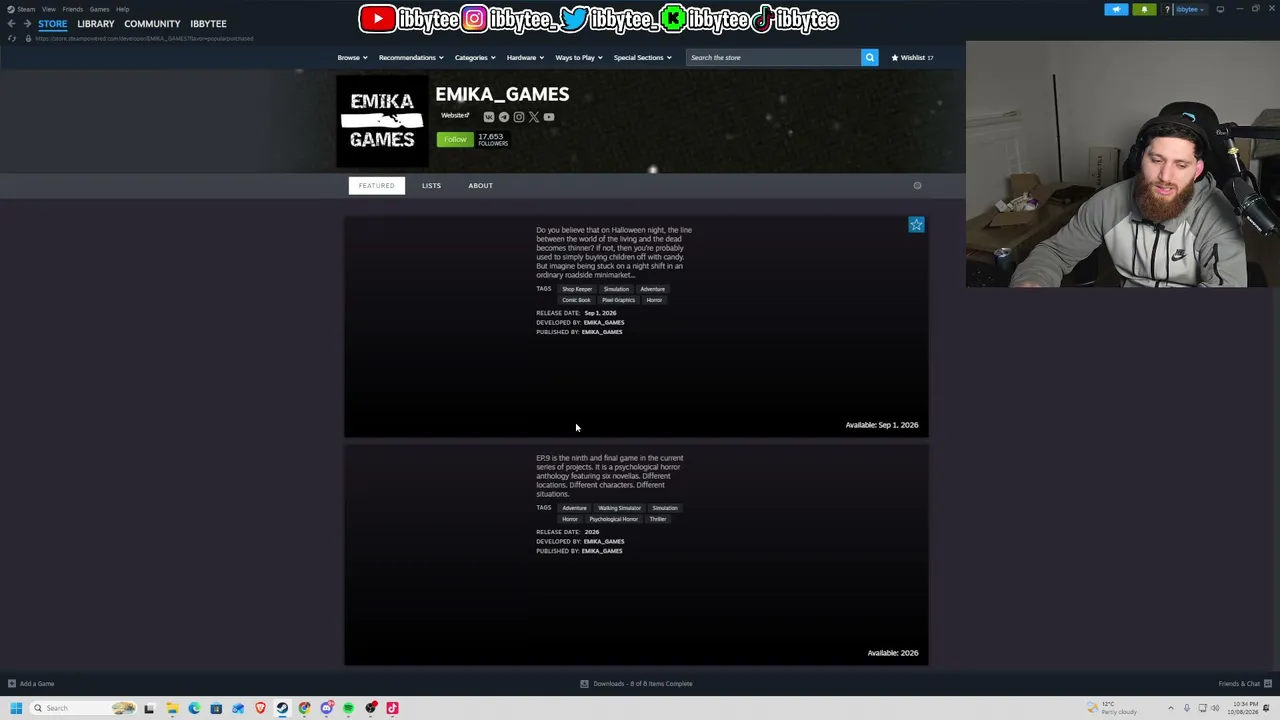
Task: Open the ibbytee account dropdown
Action: [x=1190, y=10]
